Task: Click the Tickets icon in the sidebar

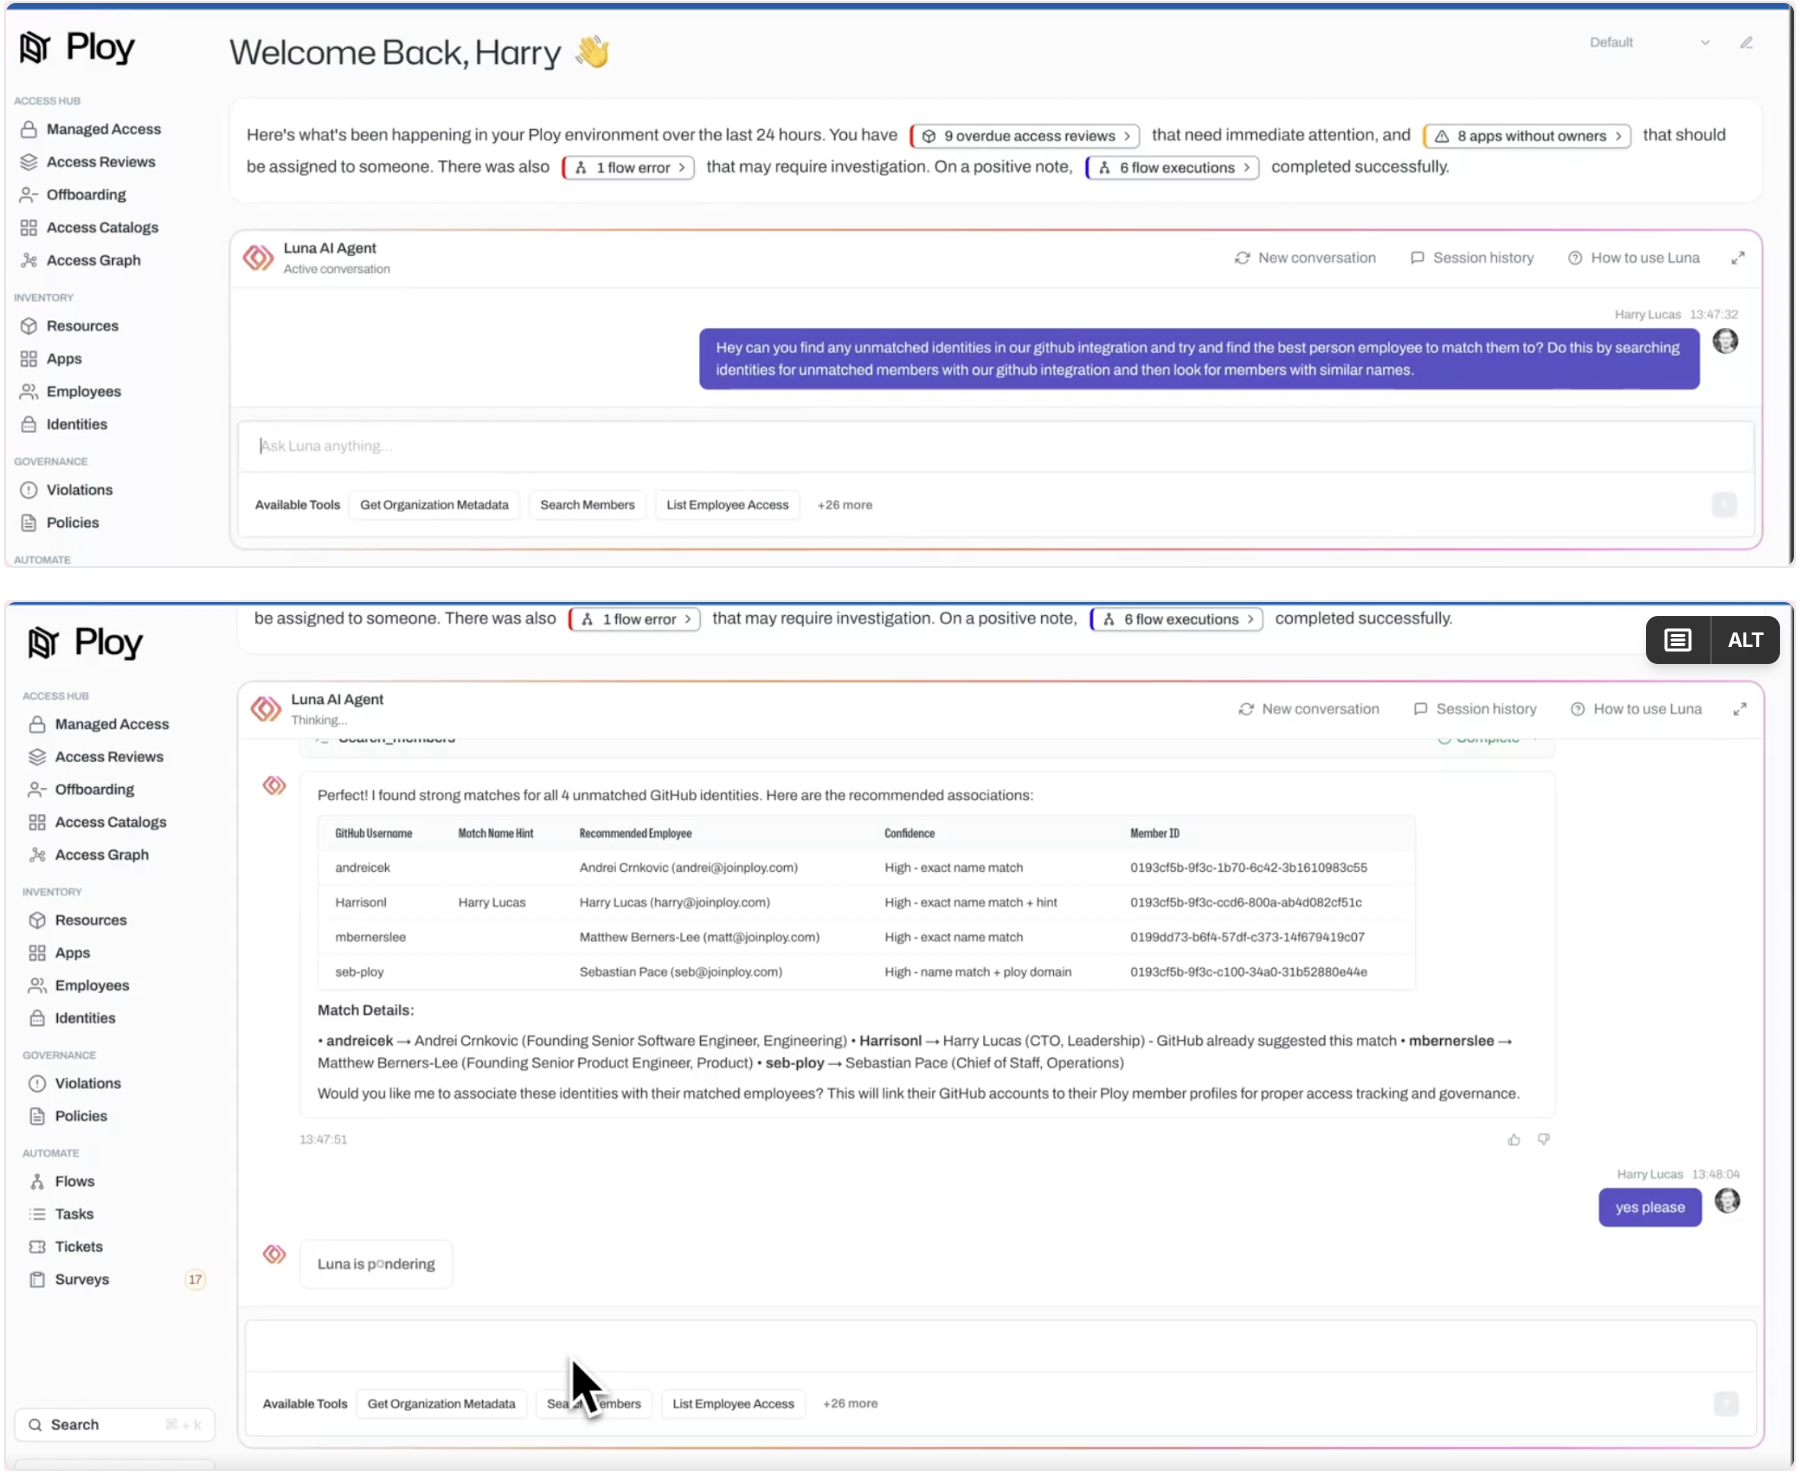Action: point(37,1247)
